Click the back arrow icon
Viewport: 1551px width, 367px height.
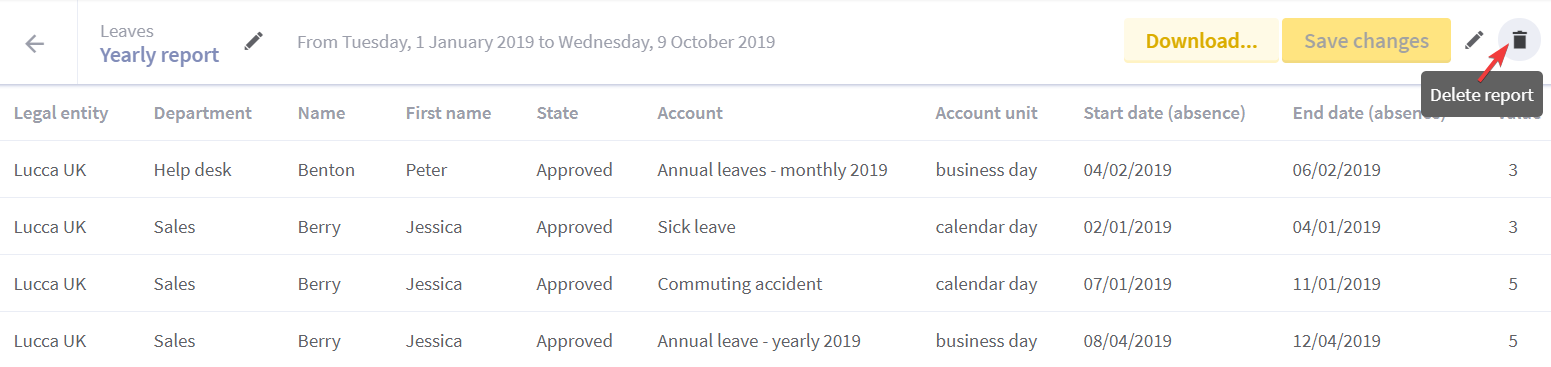coord(35,43)
